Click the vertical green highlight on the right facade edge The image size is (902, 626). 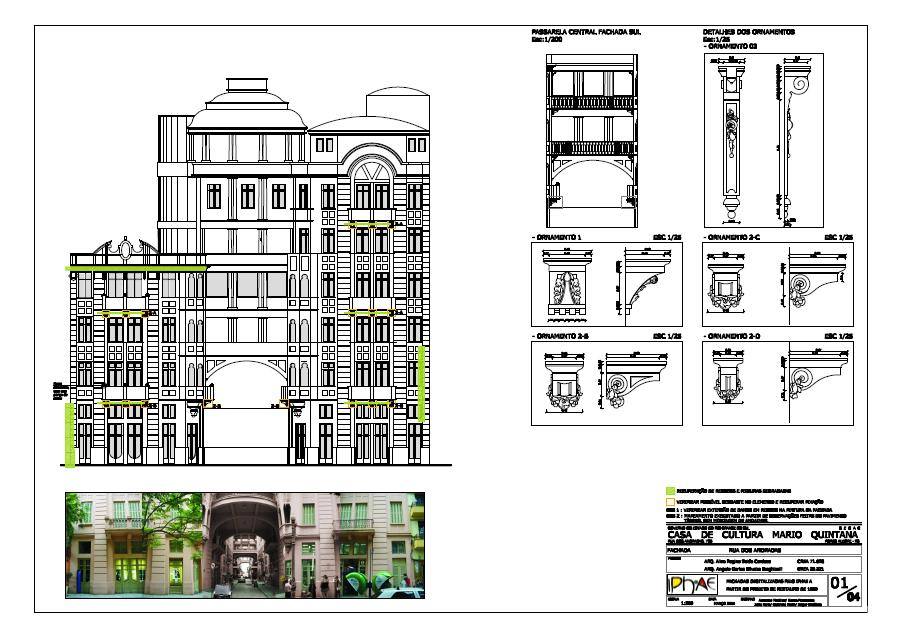coord(422,383)
